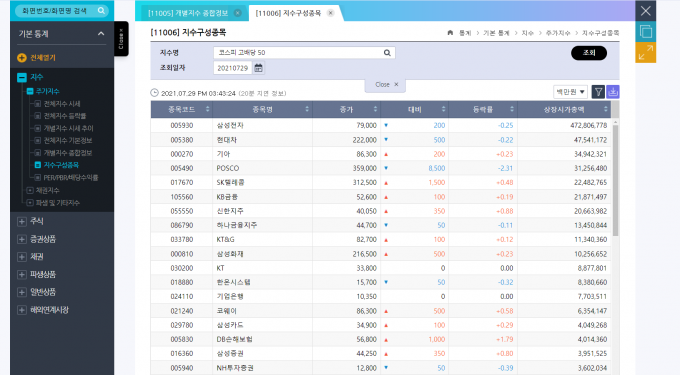Click the 조회 search button
This screenshot has width=680, height=375.
click(x=589, y=53)
